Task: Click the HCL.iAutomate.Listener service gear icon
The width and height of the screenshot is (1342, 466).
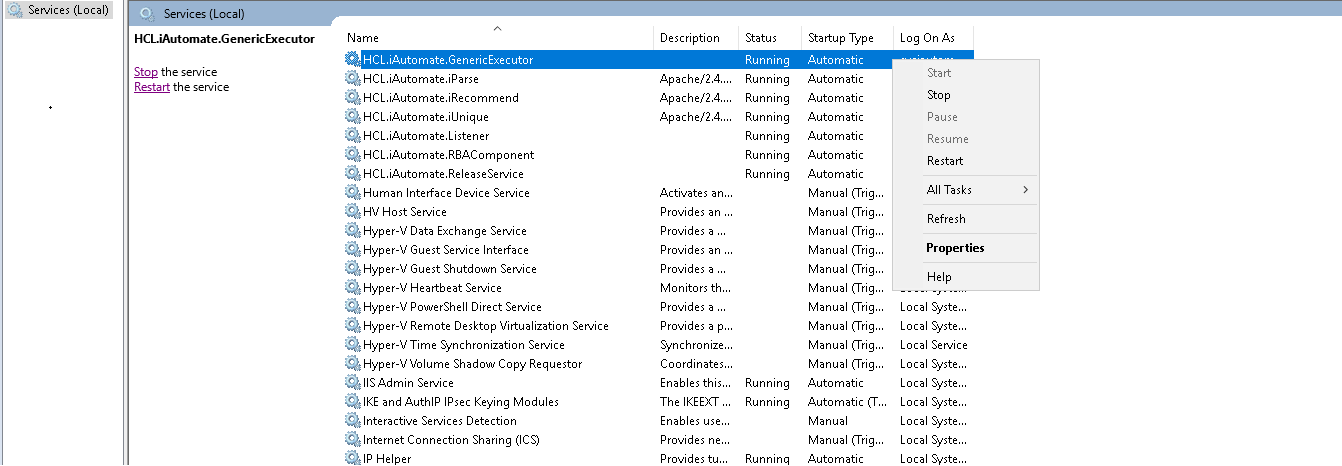Action: tap(352, 136)
